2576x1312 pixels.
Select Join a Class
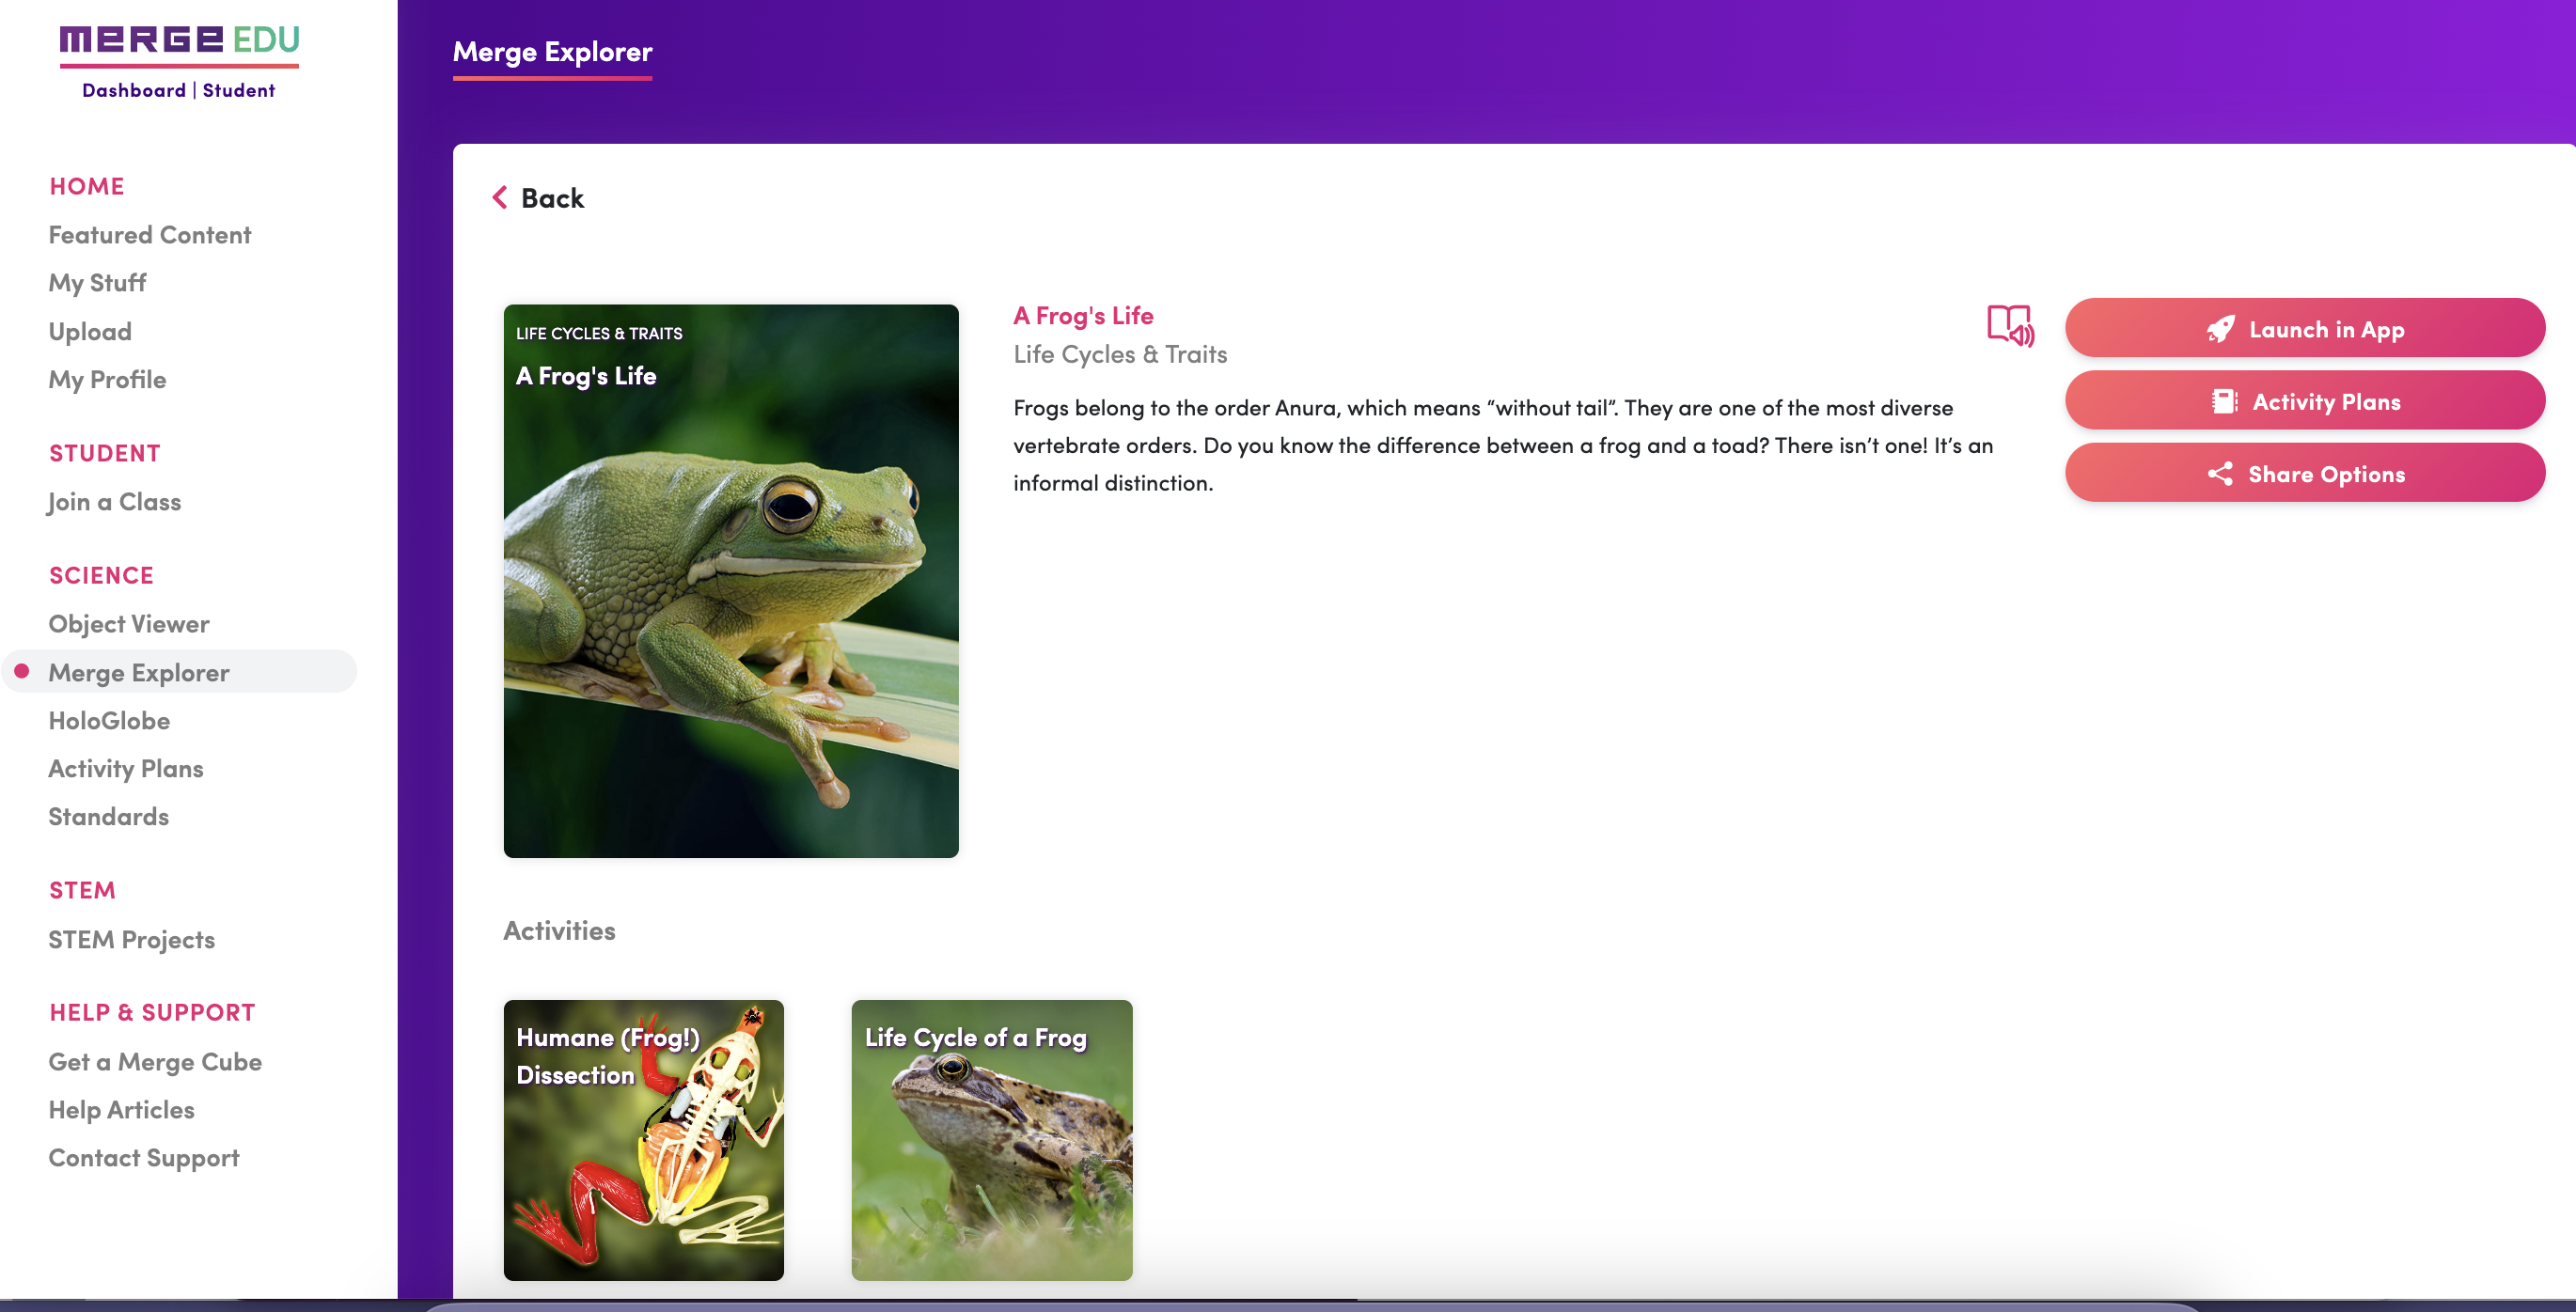click(x=114, y=502)
